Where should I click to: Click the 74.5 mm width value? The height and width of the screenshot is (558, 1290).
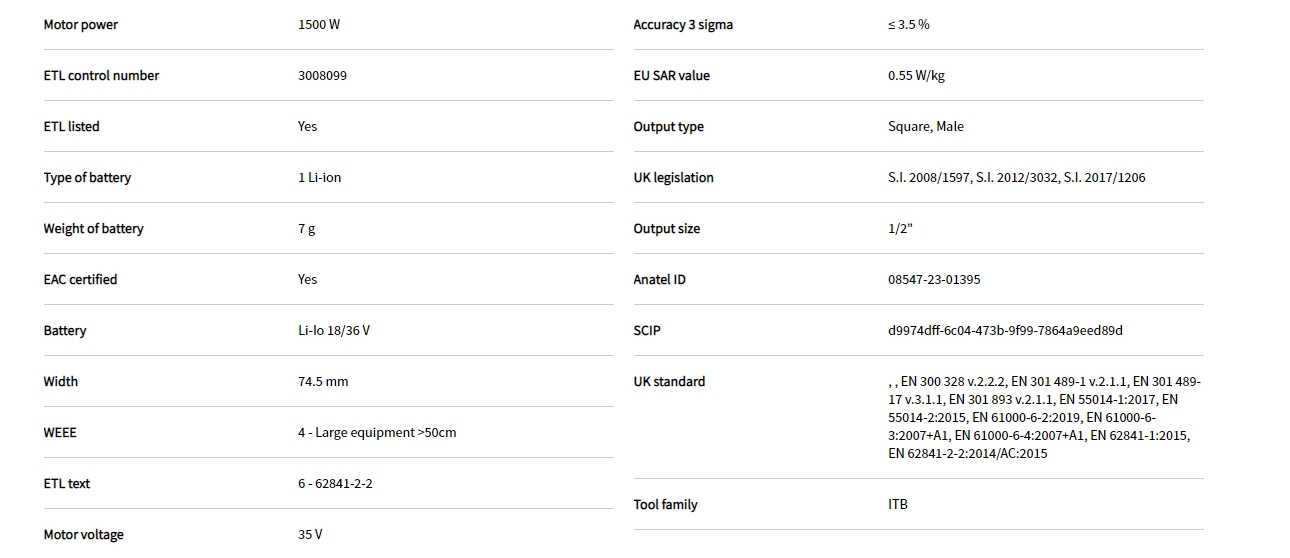tap(323, 382)
